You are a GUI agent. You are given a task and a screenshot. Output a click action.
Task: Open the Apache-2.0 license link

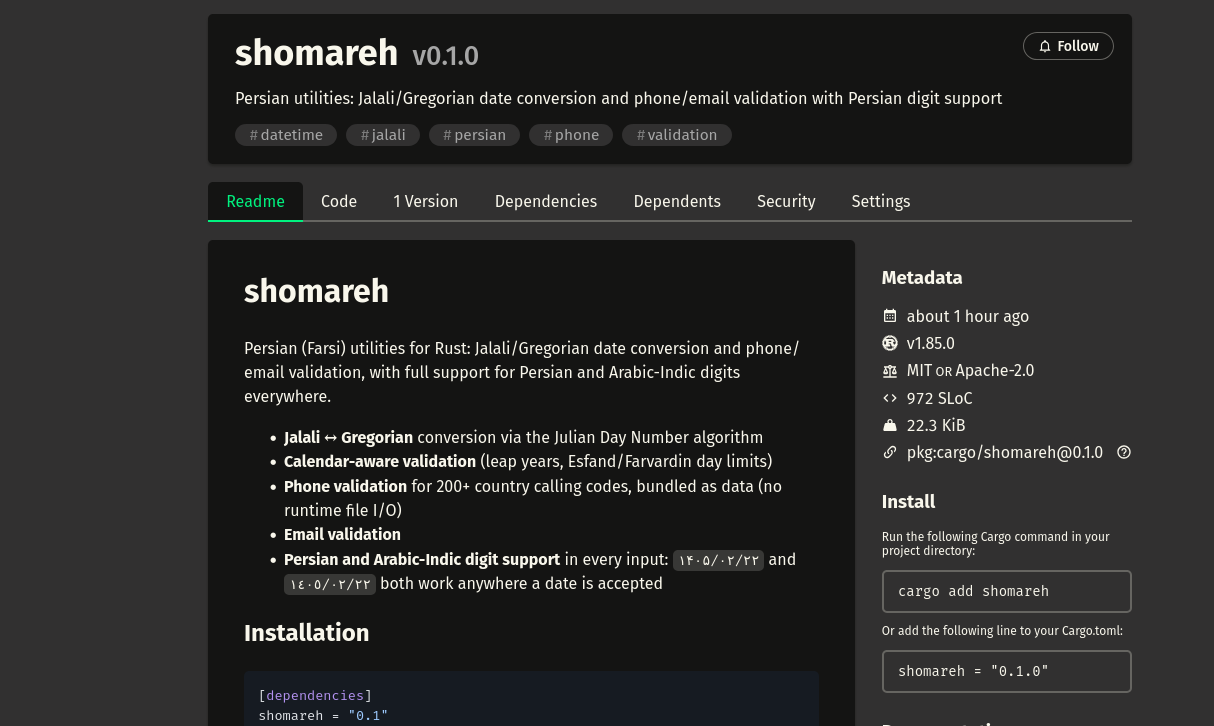pos(995,371)
